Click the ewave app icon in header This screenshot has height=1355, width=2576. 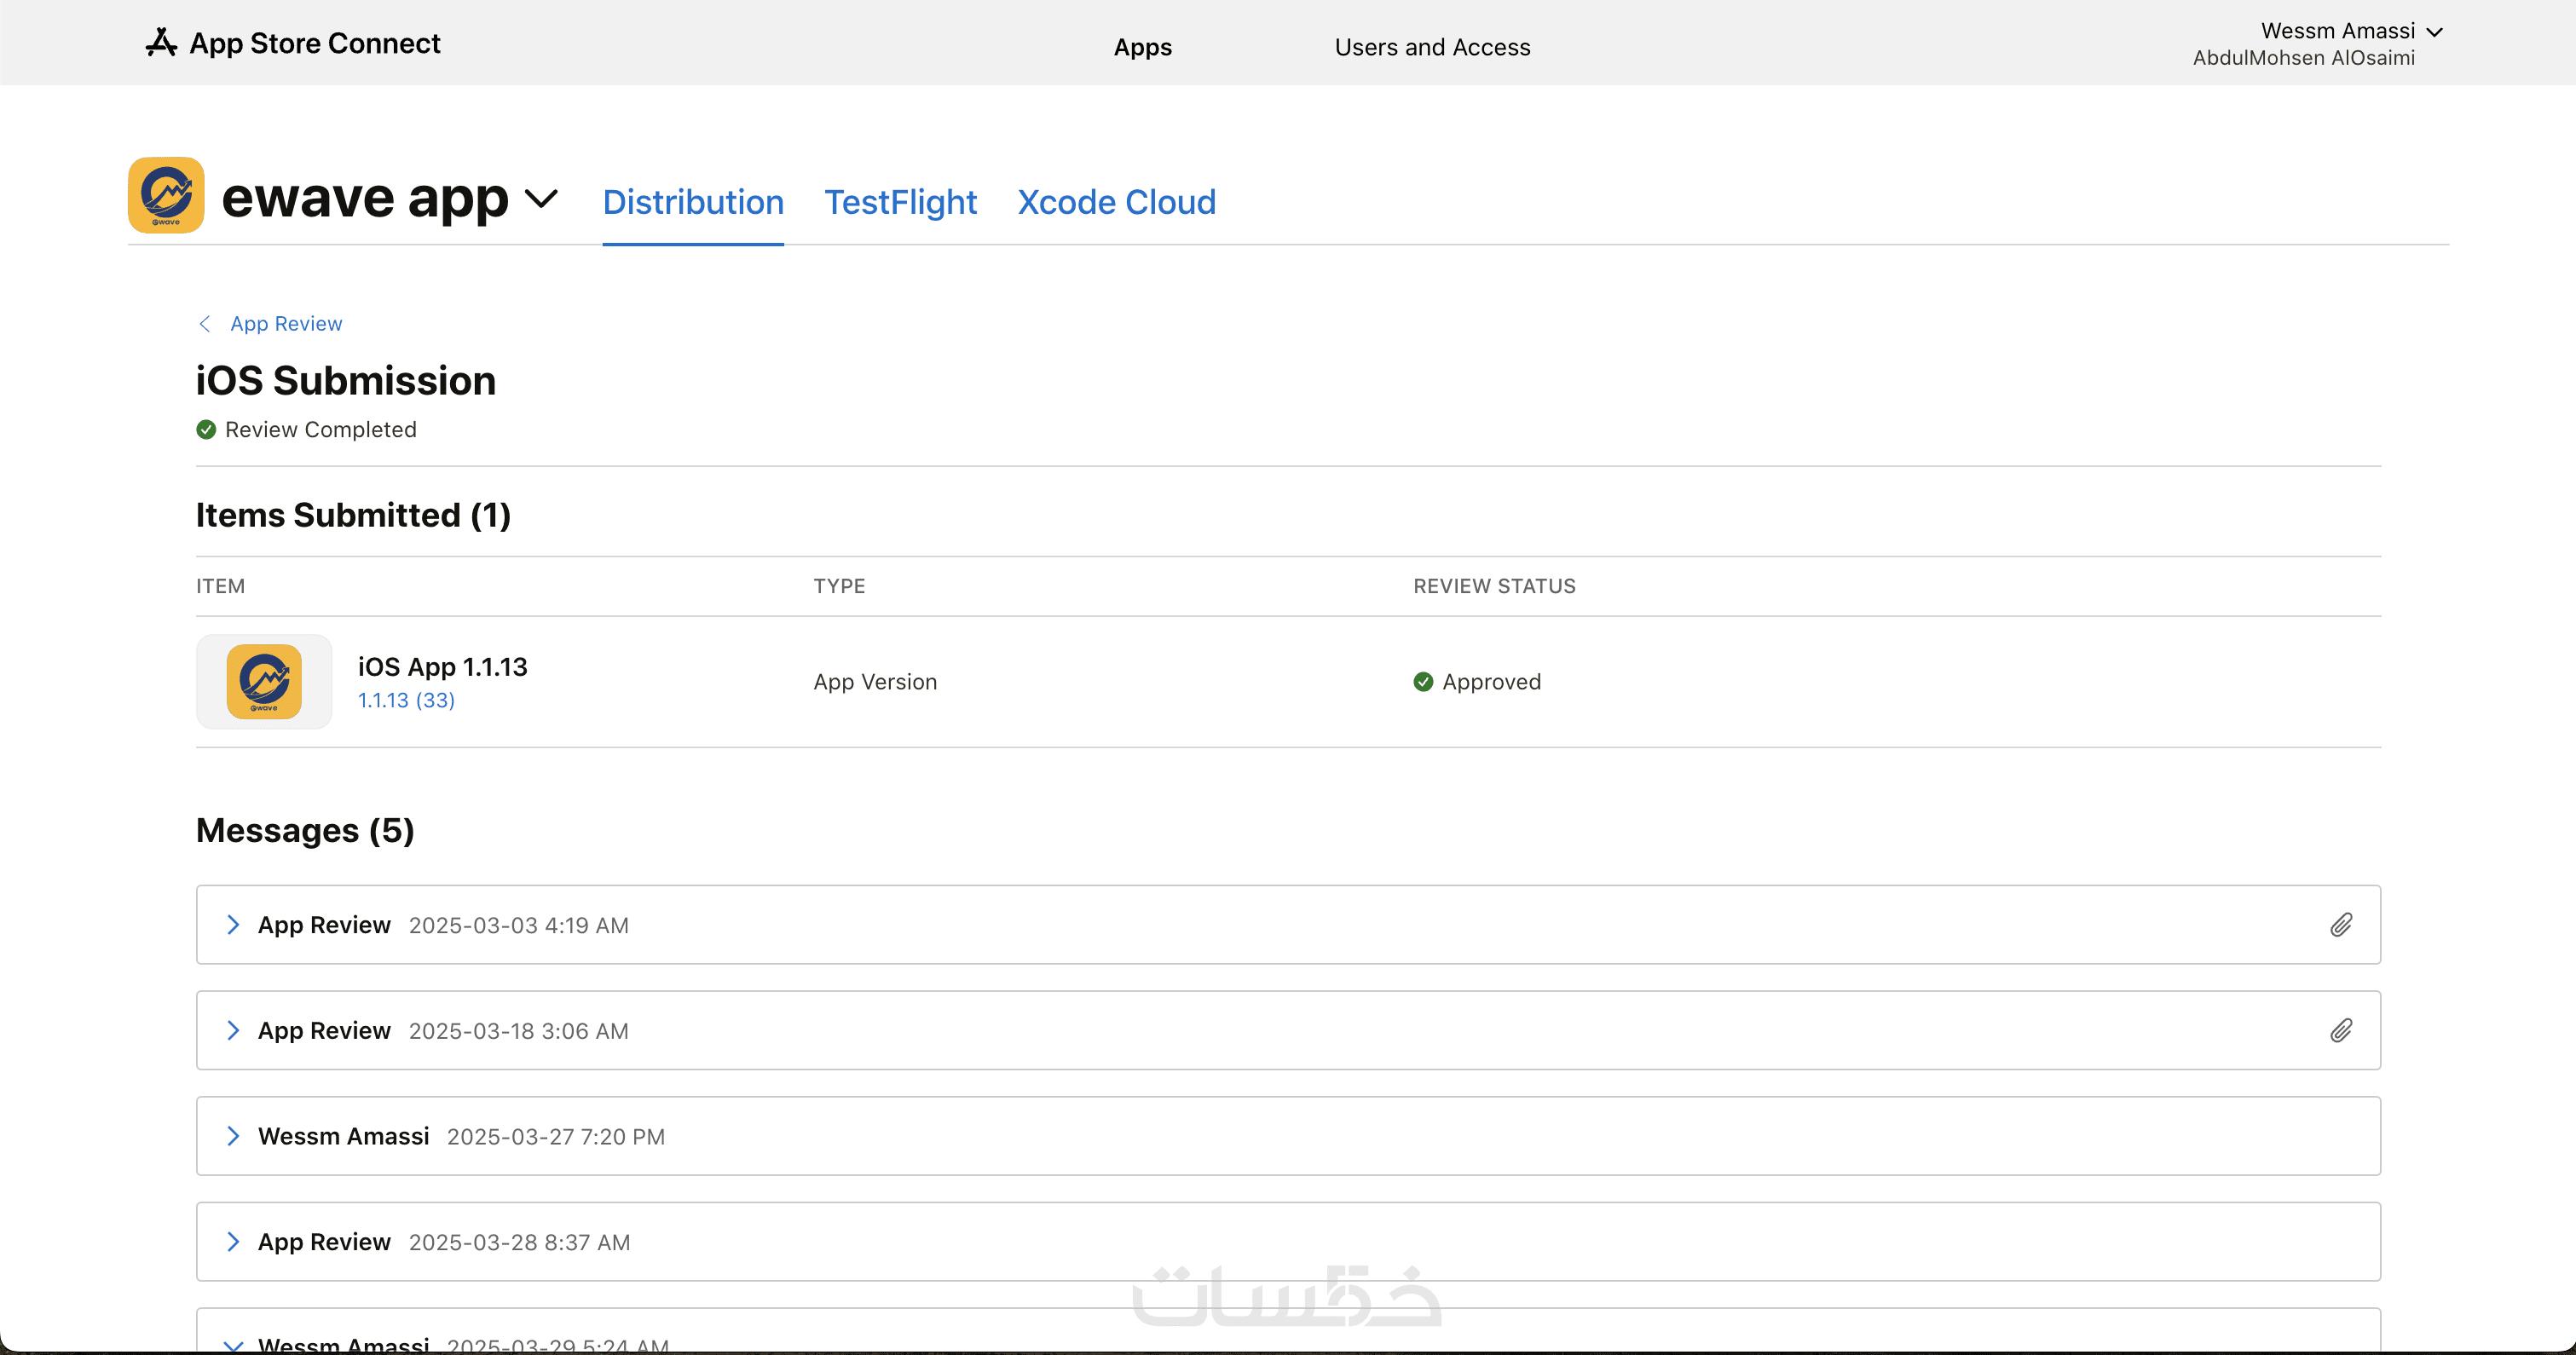click(166, 195)
